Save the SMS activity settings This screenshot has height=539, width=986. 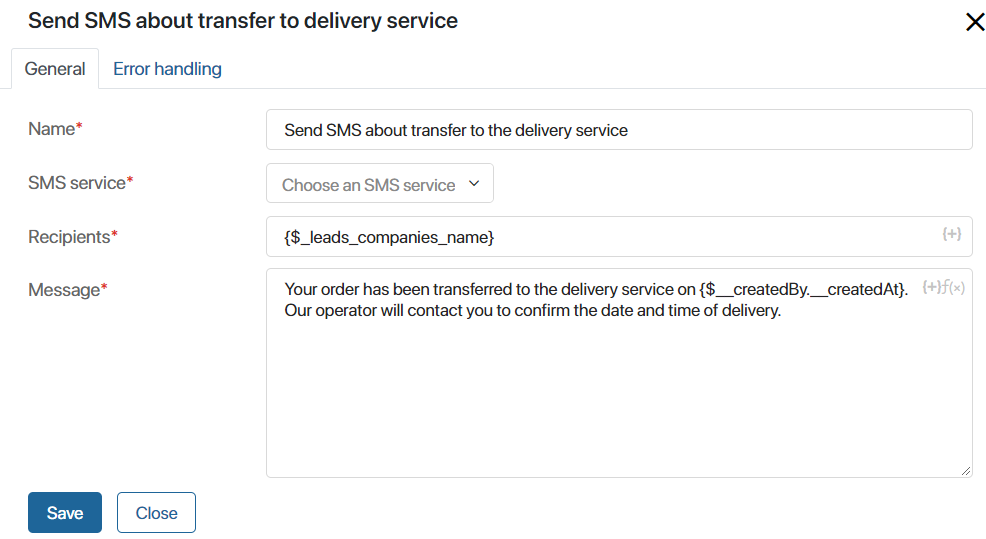tap(65, 513)
